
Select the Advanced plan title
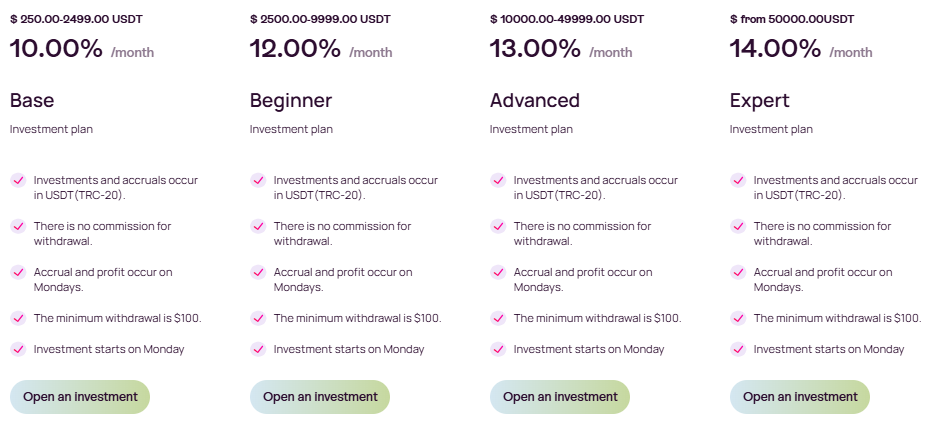pos(535,100)
